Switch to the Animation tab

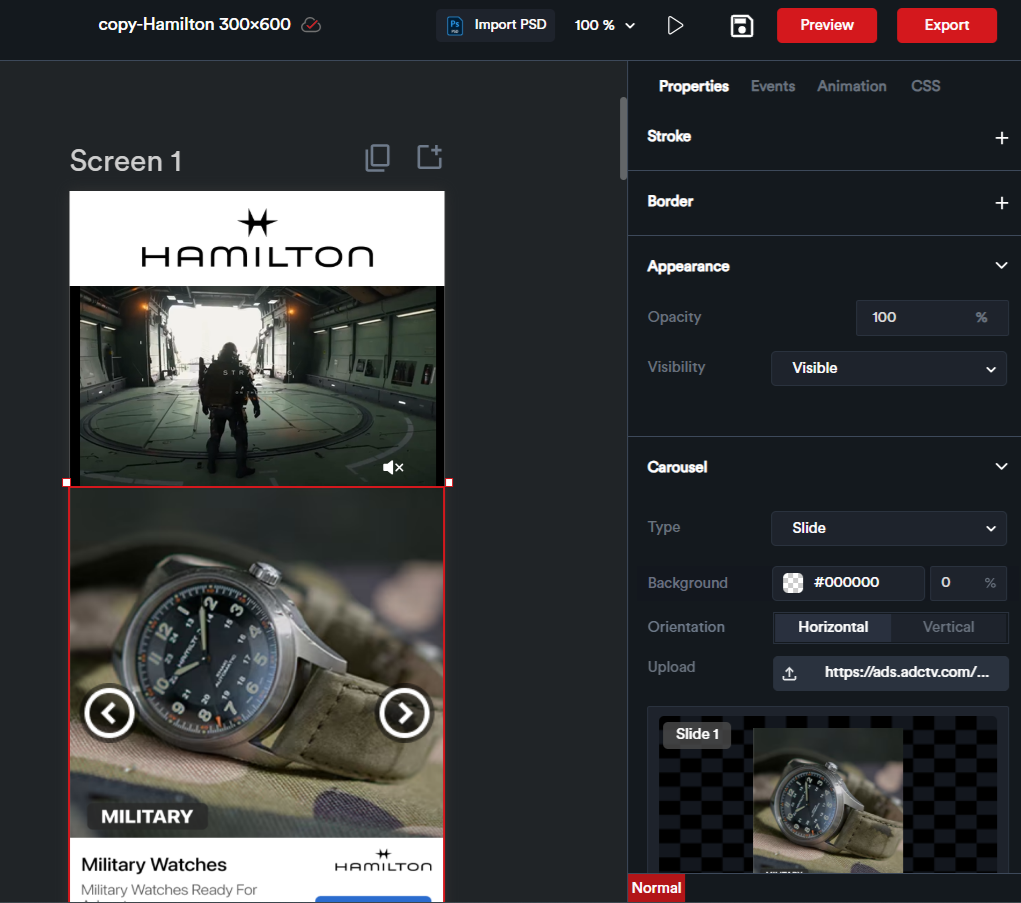coord(851,86)
